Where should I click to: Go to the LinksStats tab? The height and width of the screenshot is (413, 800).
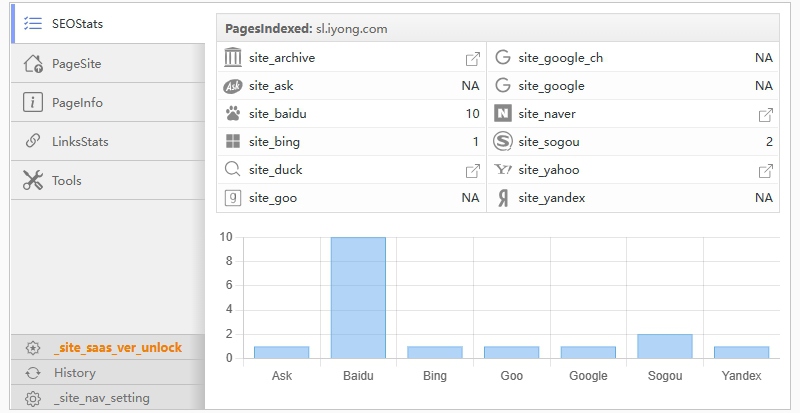(80, 142)
